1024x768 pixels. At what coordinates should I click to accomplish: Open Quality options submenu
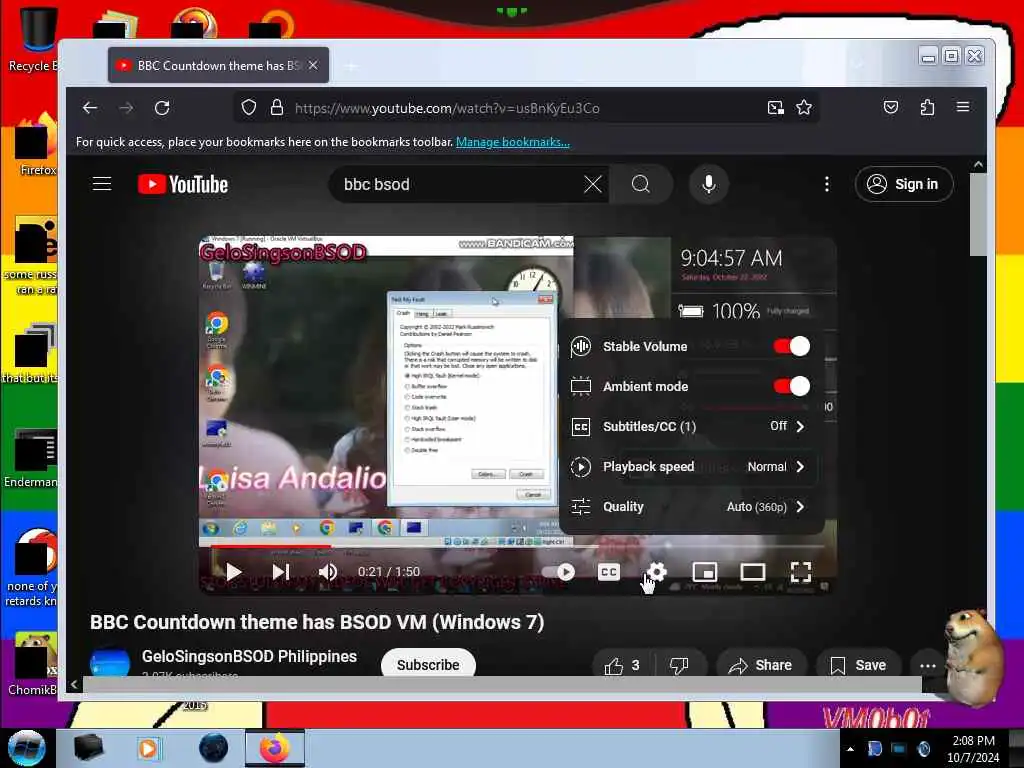[690, 506]
